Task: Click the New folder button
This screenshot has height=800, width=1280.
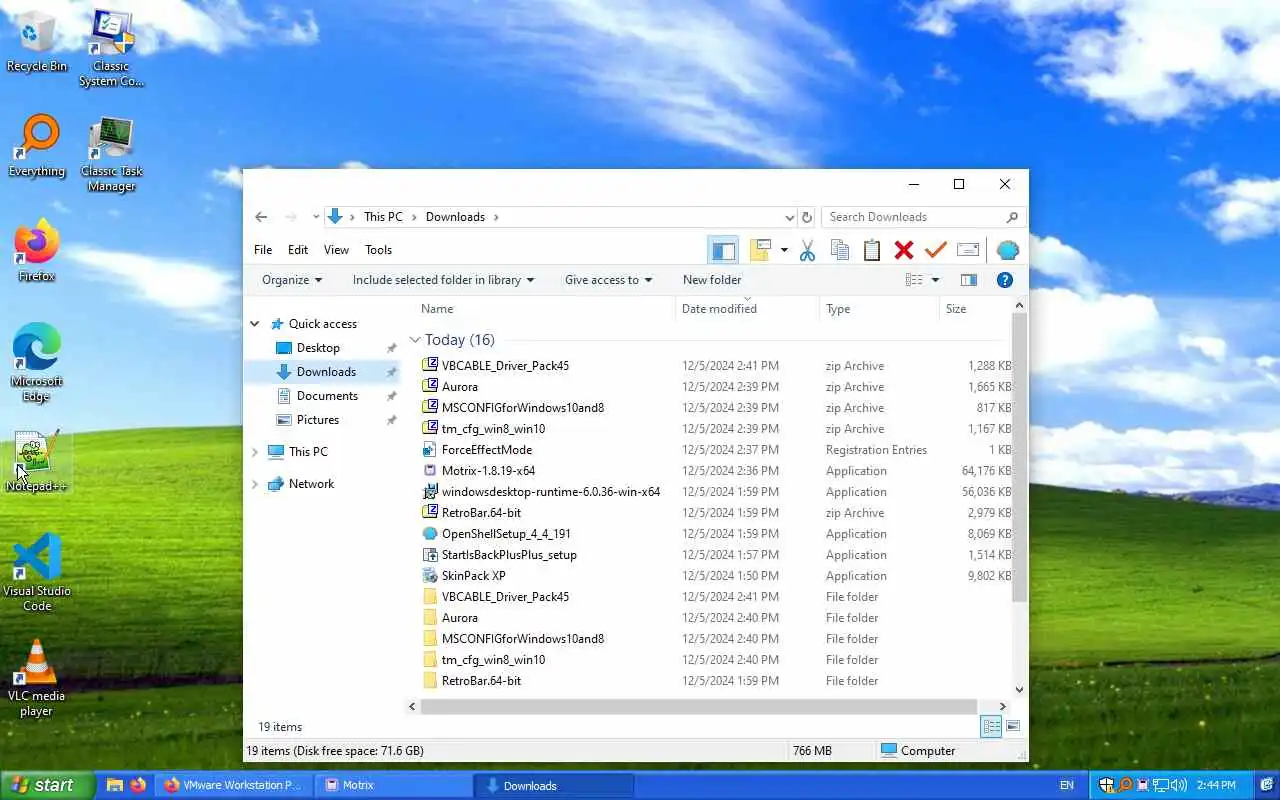Action: [712, 280]
